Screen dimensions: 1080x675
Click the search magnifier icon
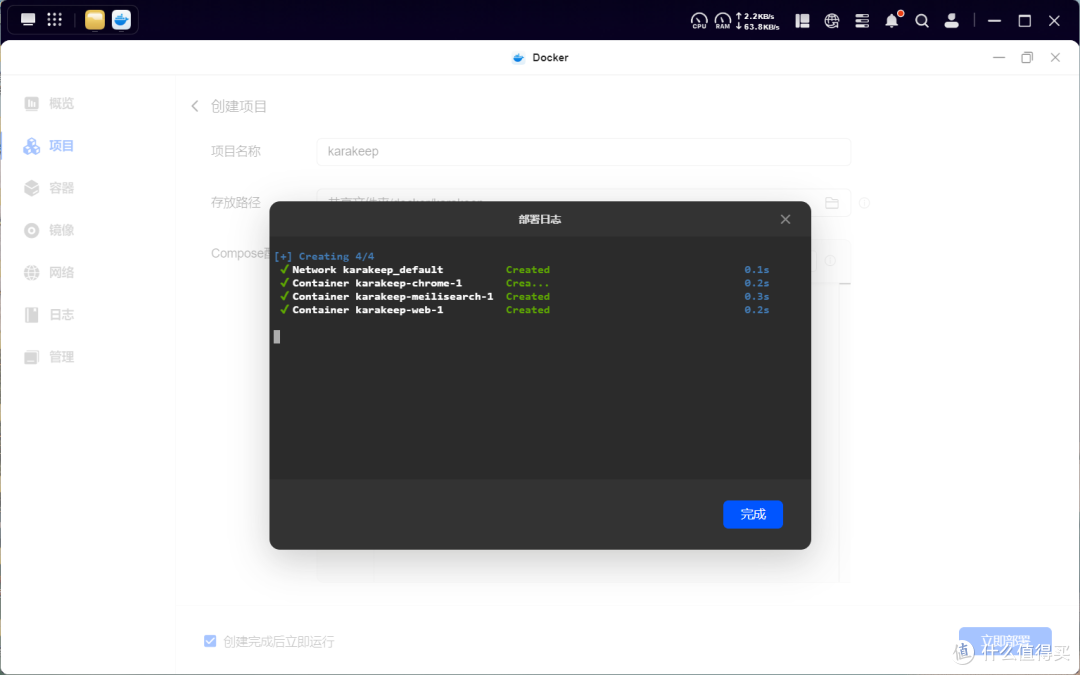tap(922, 20)
